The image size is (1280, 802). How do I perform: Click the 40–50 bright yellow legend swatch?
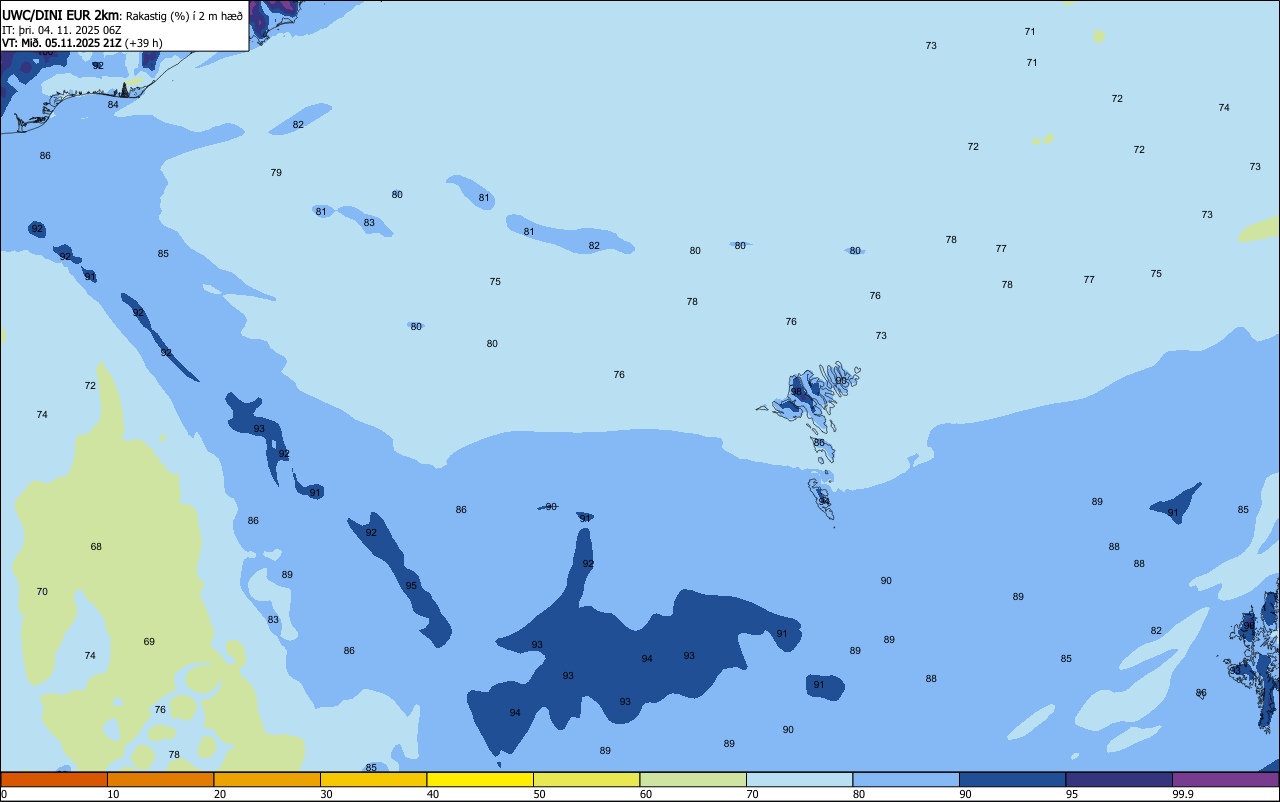point(480,780)
